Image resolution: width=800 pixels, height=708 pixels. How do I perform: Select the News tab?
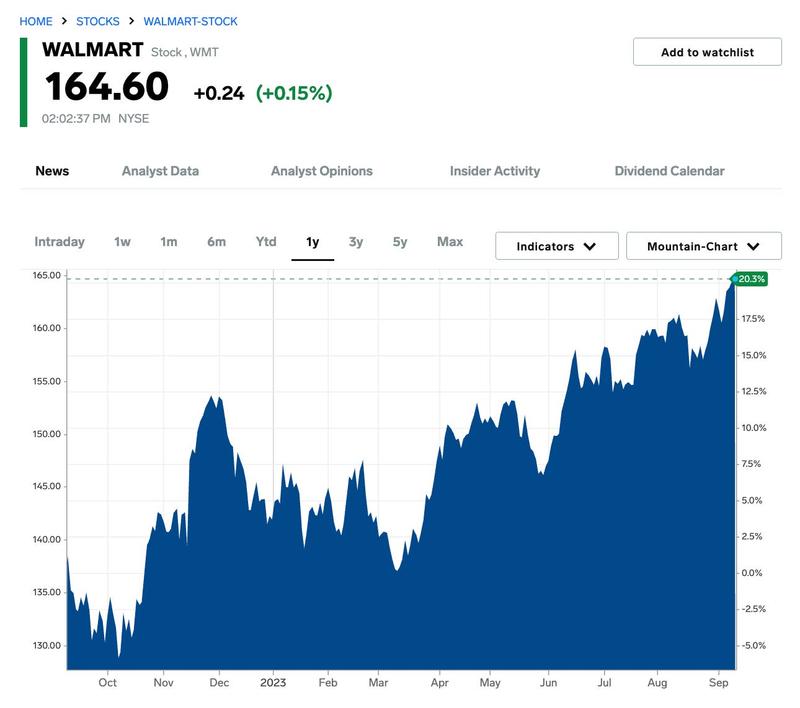52,171
